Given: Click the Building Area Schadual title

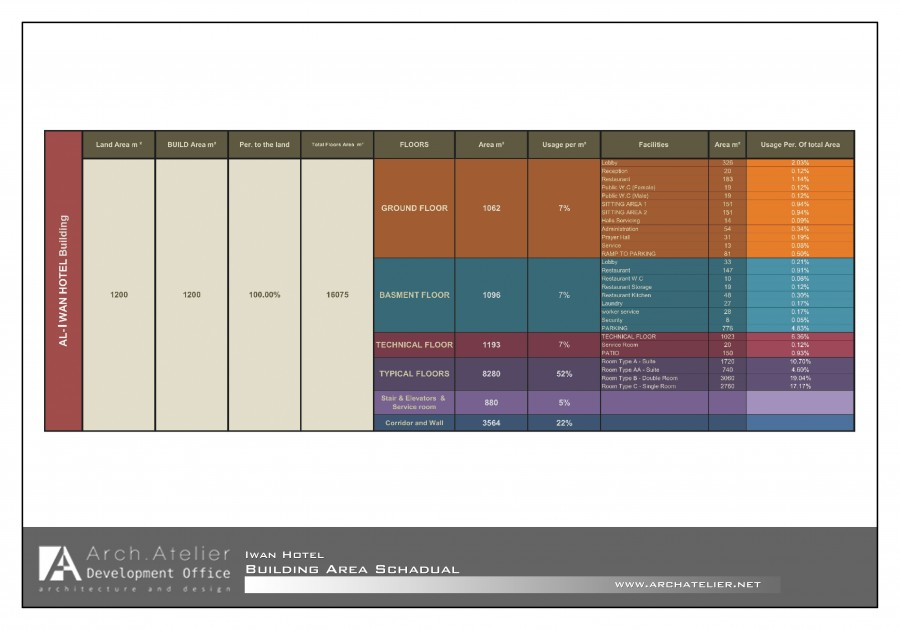Looking at the screenshot, I should tap(352, 569).
